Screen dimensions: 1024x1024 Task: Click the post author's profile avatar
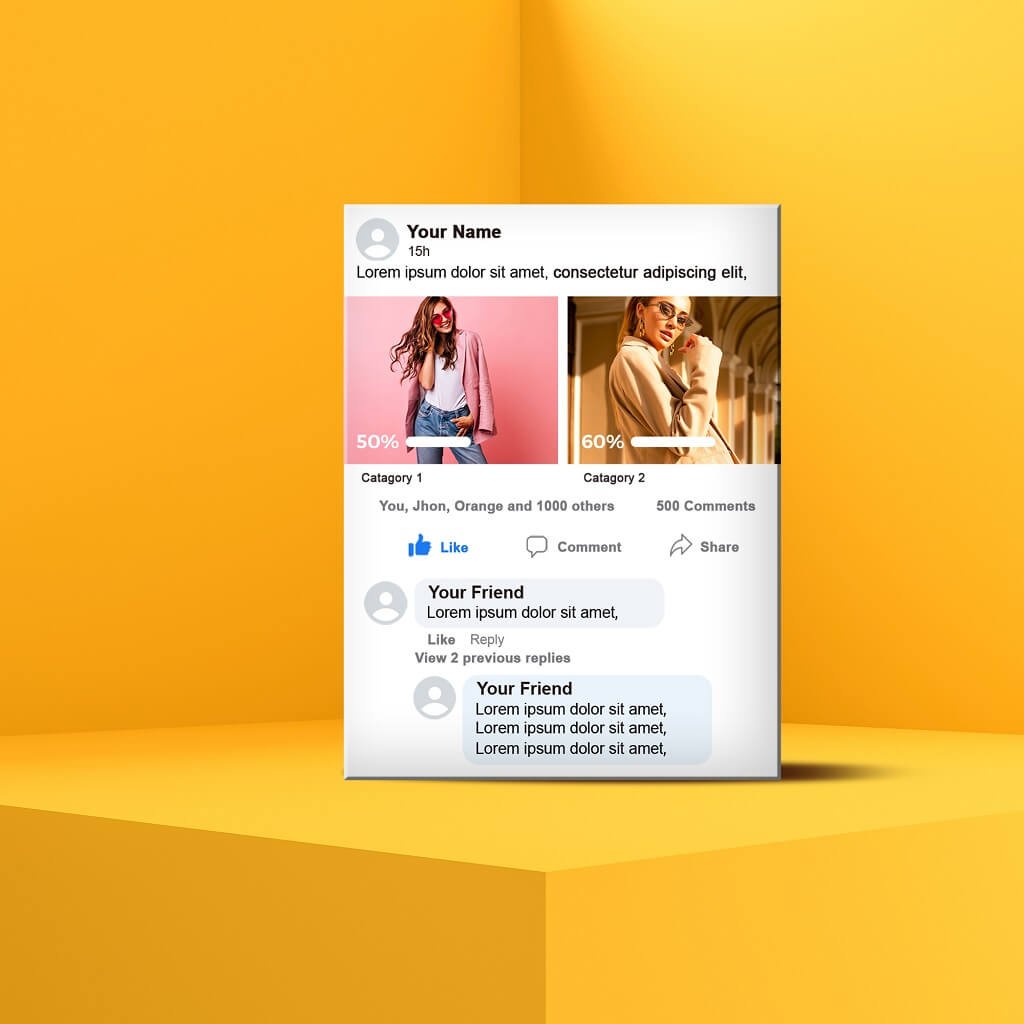click(377, 239)
